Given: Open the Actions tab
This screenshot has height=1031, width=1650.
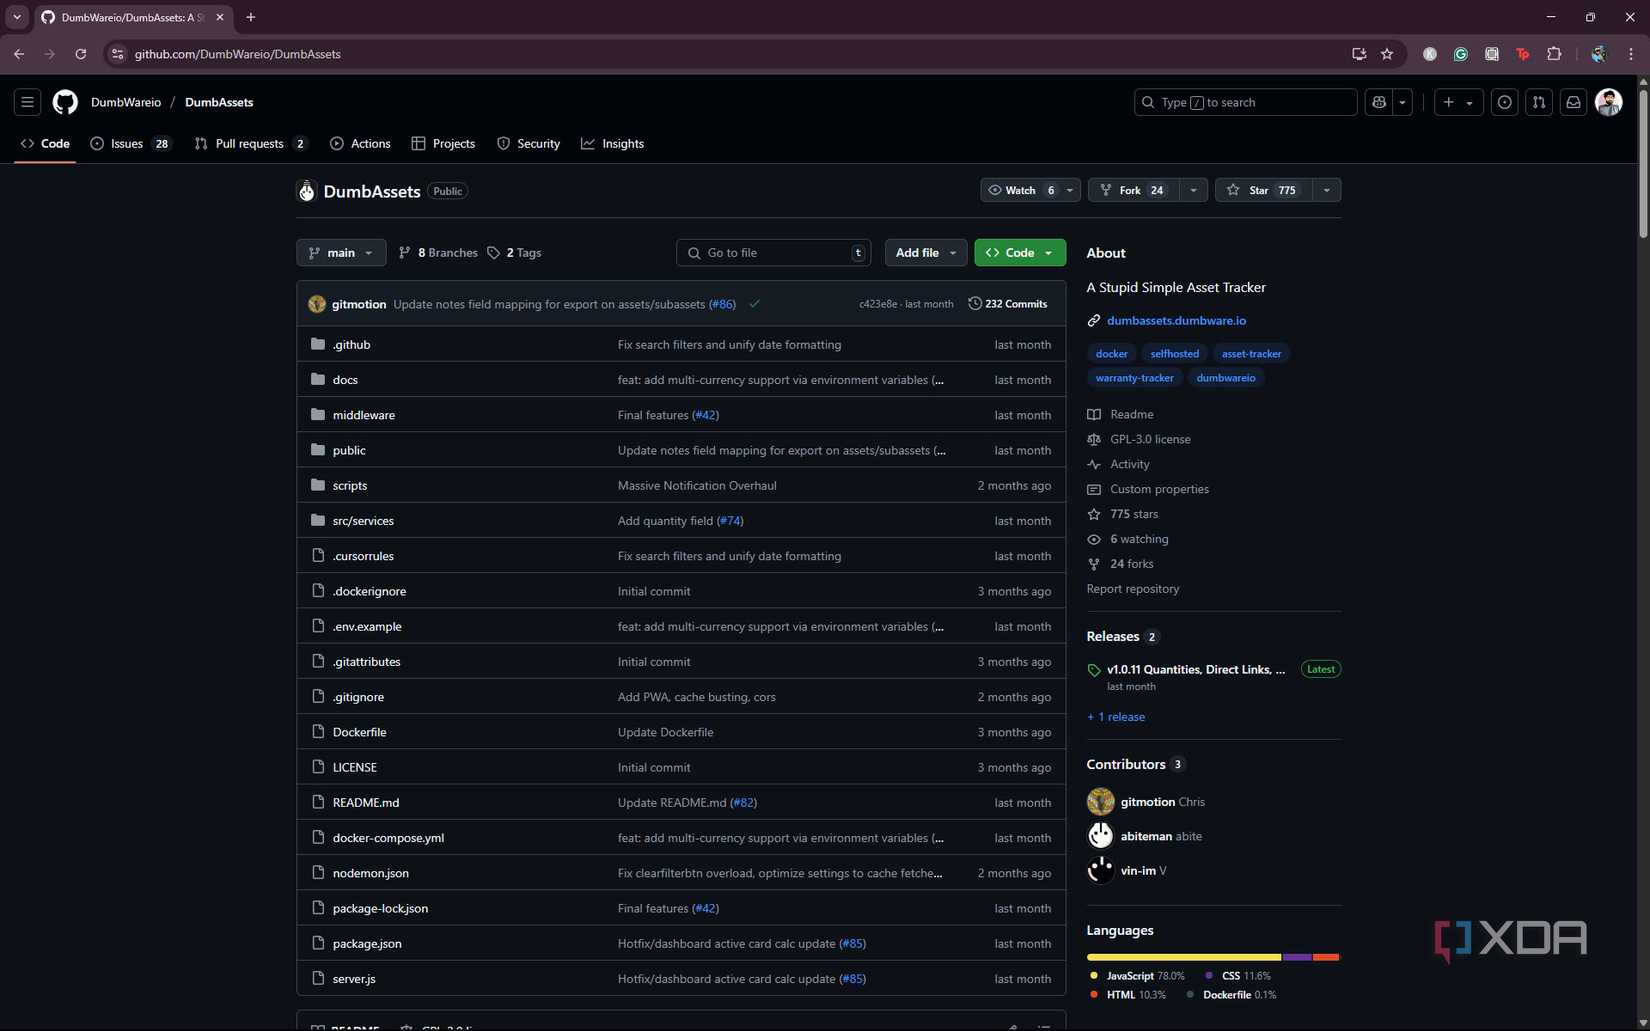Looking at the screenshot, I should click(361, 143).
